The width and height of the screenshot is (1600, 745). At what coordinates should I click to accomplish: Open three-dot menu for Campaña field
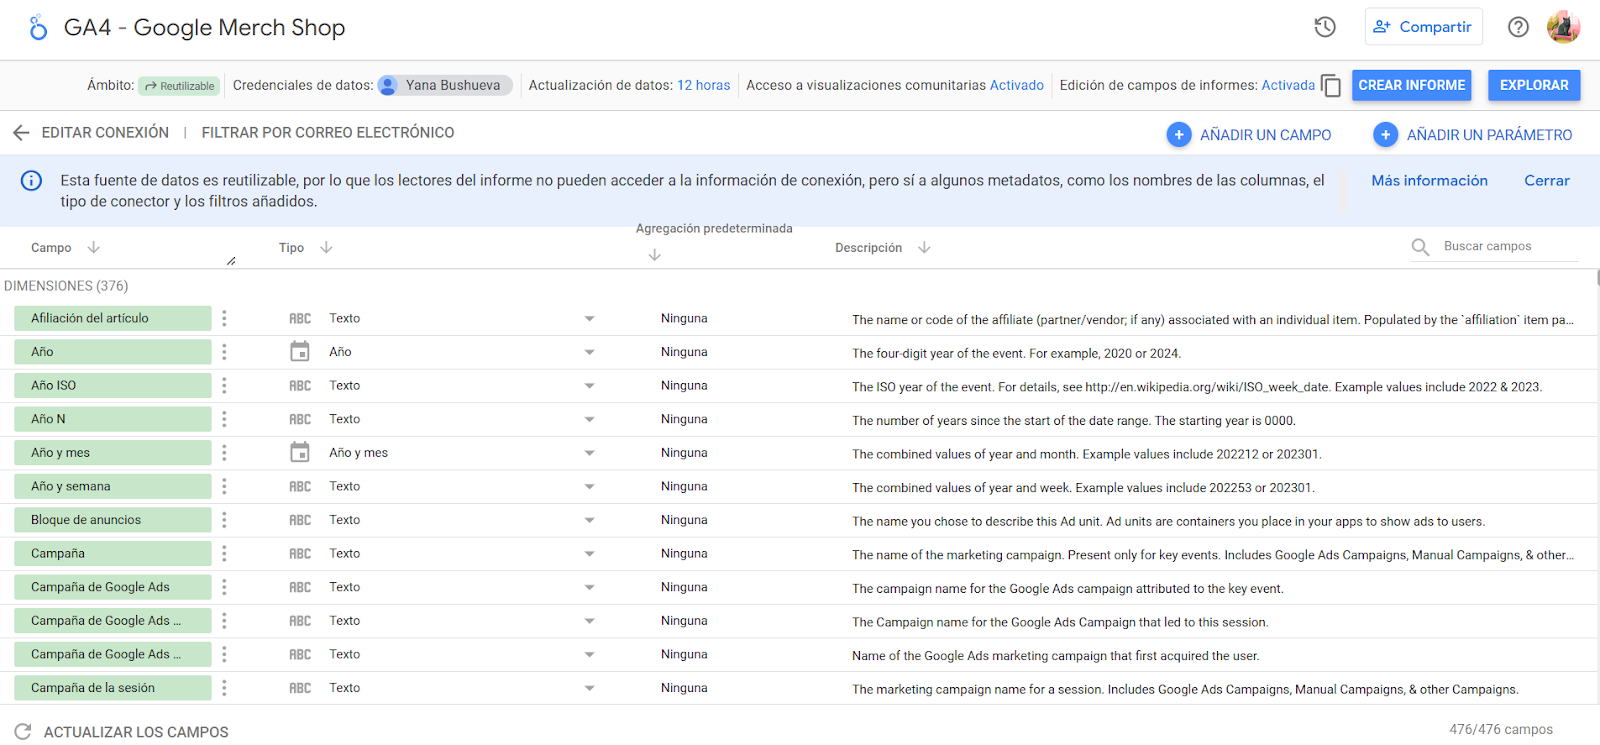224,553
